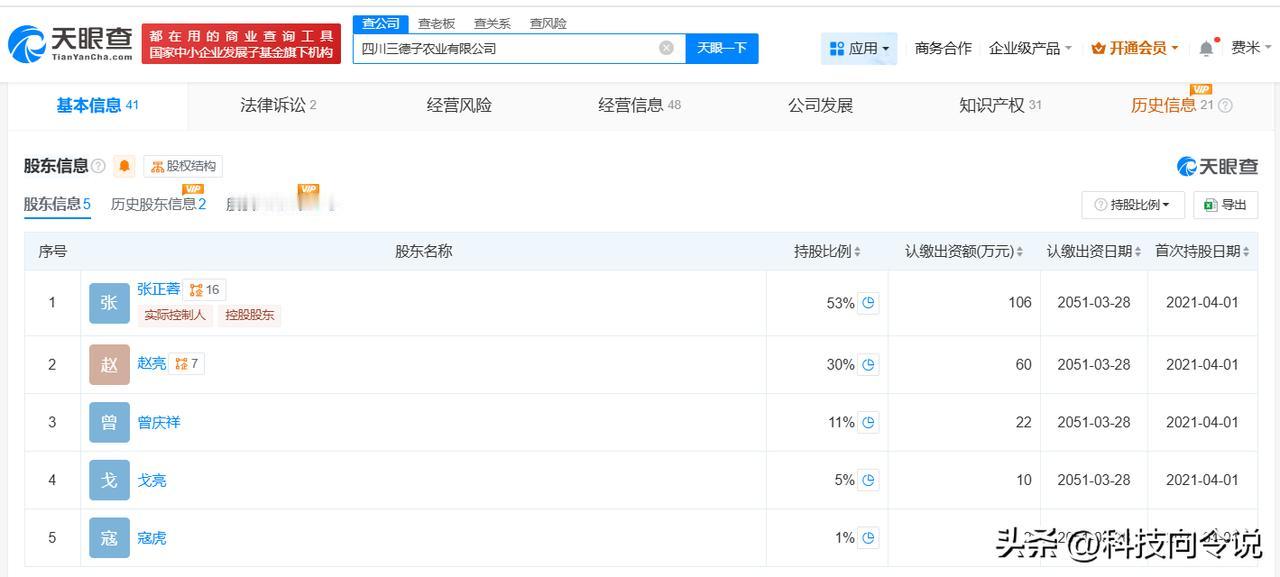Switch to the 基本信息 tab

pos(97,105)
